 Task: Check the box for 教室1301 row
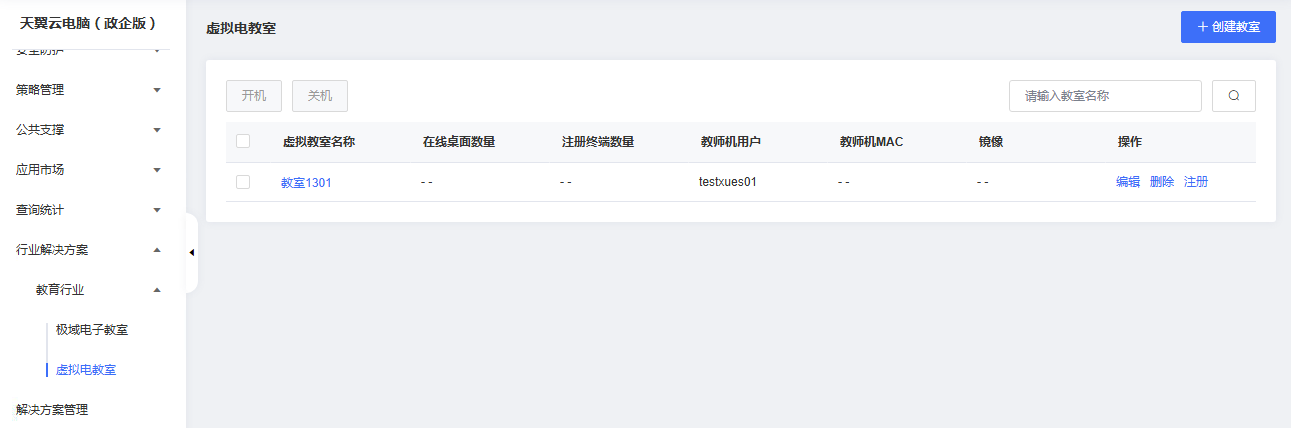coord(243,182)
